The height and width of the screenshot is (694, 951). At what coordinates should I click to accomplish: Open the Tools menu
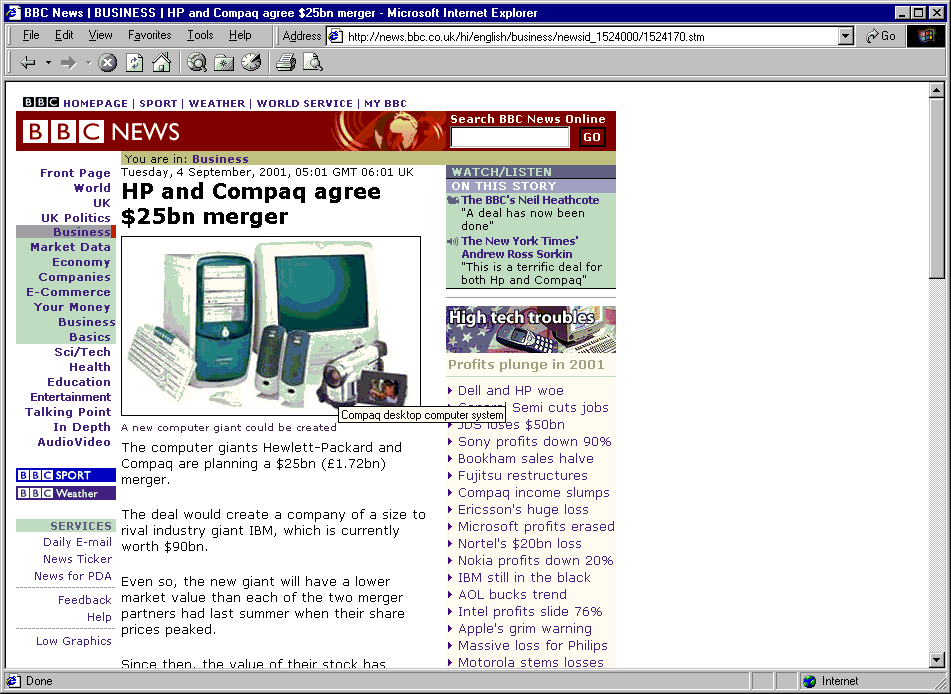click(x=200, y=36)
